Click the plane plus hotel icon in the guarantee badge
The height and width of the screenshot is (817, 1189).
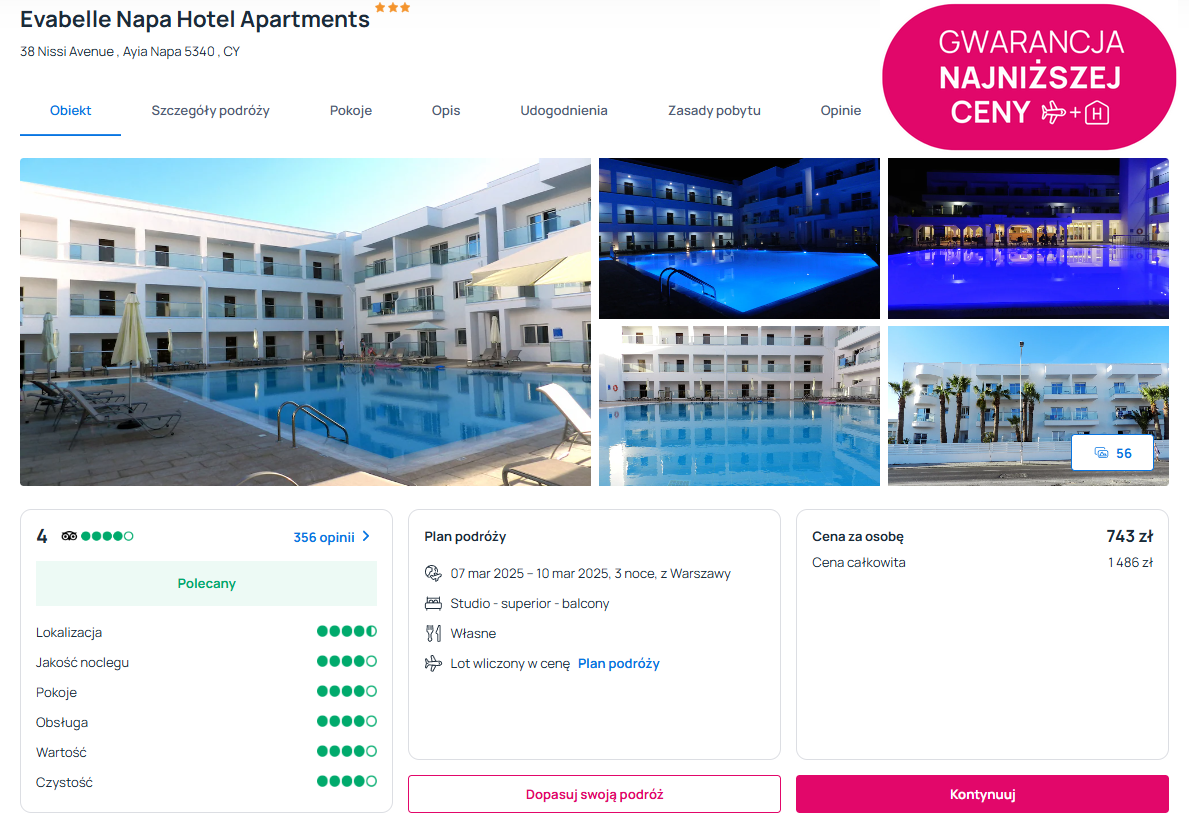tap(1075, 113)
